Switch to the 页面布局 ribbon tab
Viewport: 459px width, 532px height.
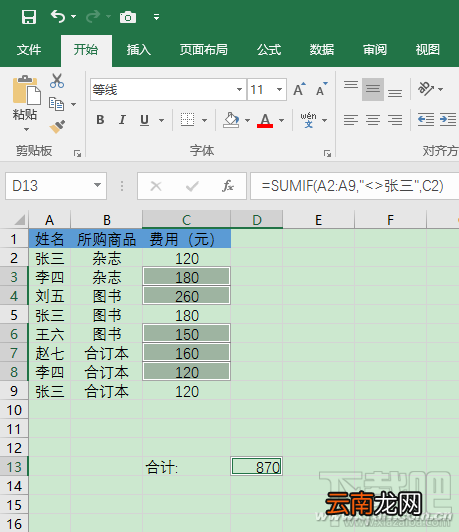pos(204,50)
